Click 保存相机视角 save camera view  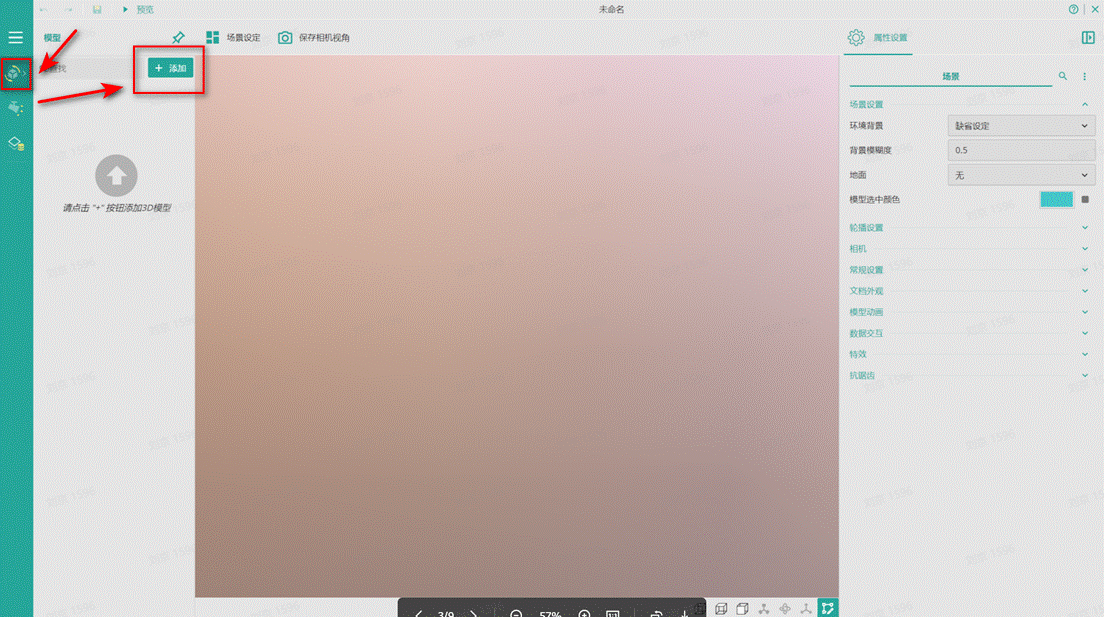click(x=314, y=37)
